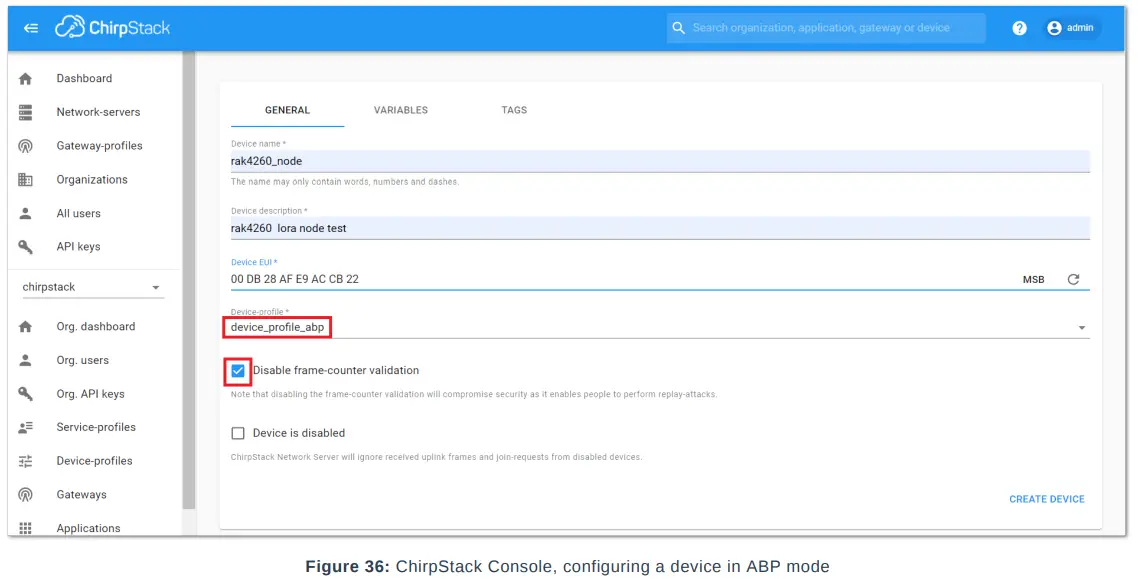Regenerate the Device EUI with refresh icon
This screenshot has height=579, width=1138.
(1074, 280)
